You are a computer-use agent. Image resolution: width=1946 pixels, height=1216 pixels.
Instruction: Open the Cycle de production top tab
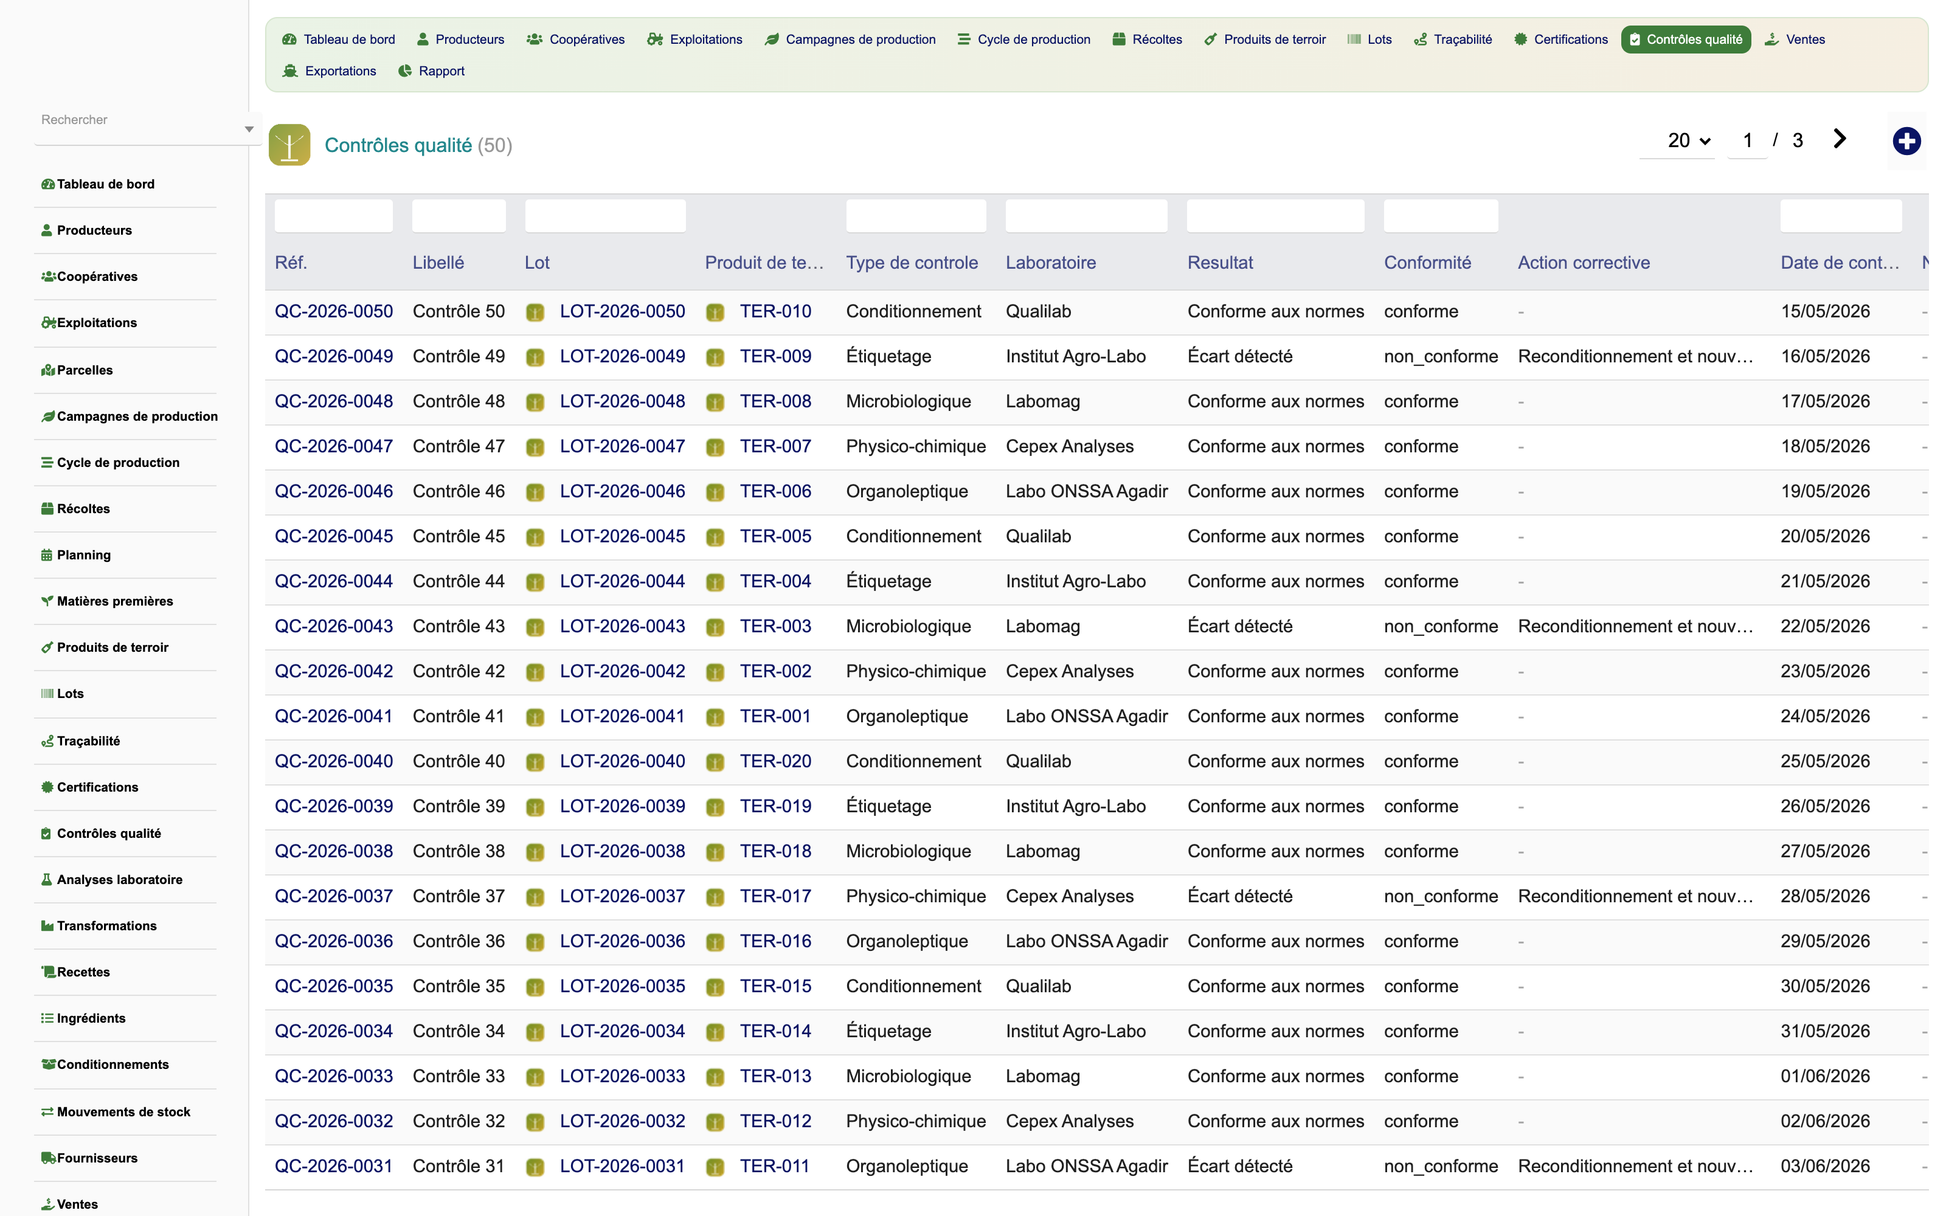(x=1024, y=40)
